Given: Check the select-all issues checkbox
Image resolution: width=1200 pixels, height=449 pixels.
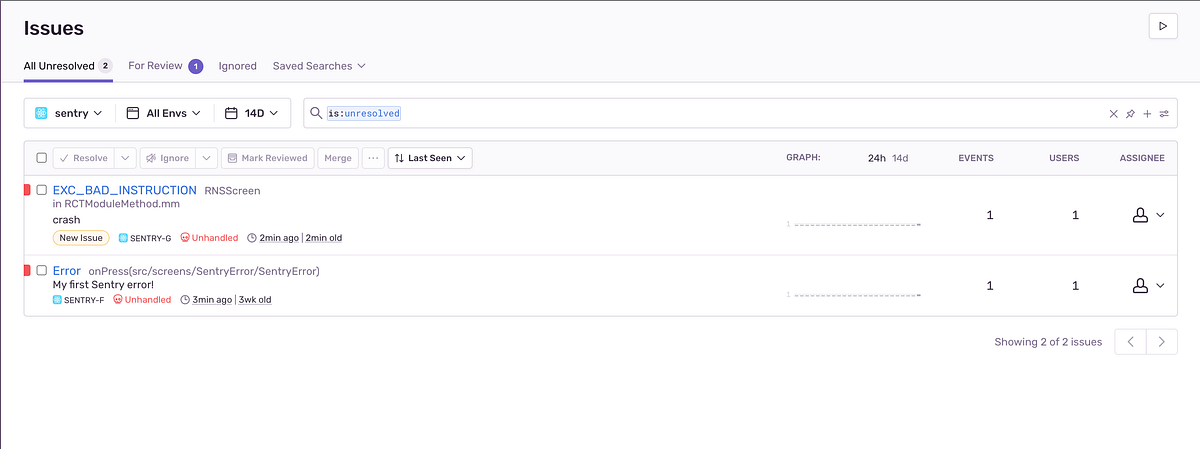Looking at the screenshot, I should coord(41,158).
